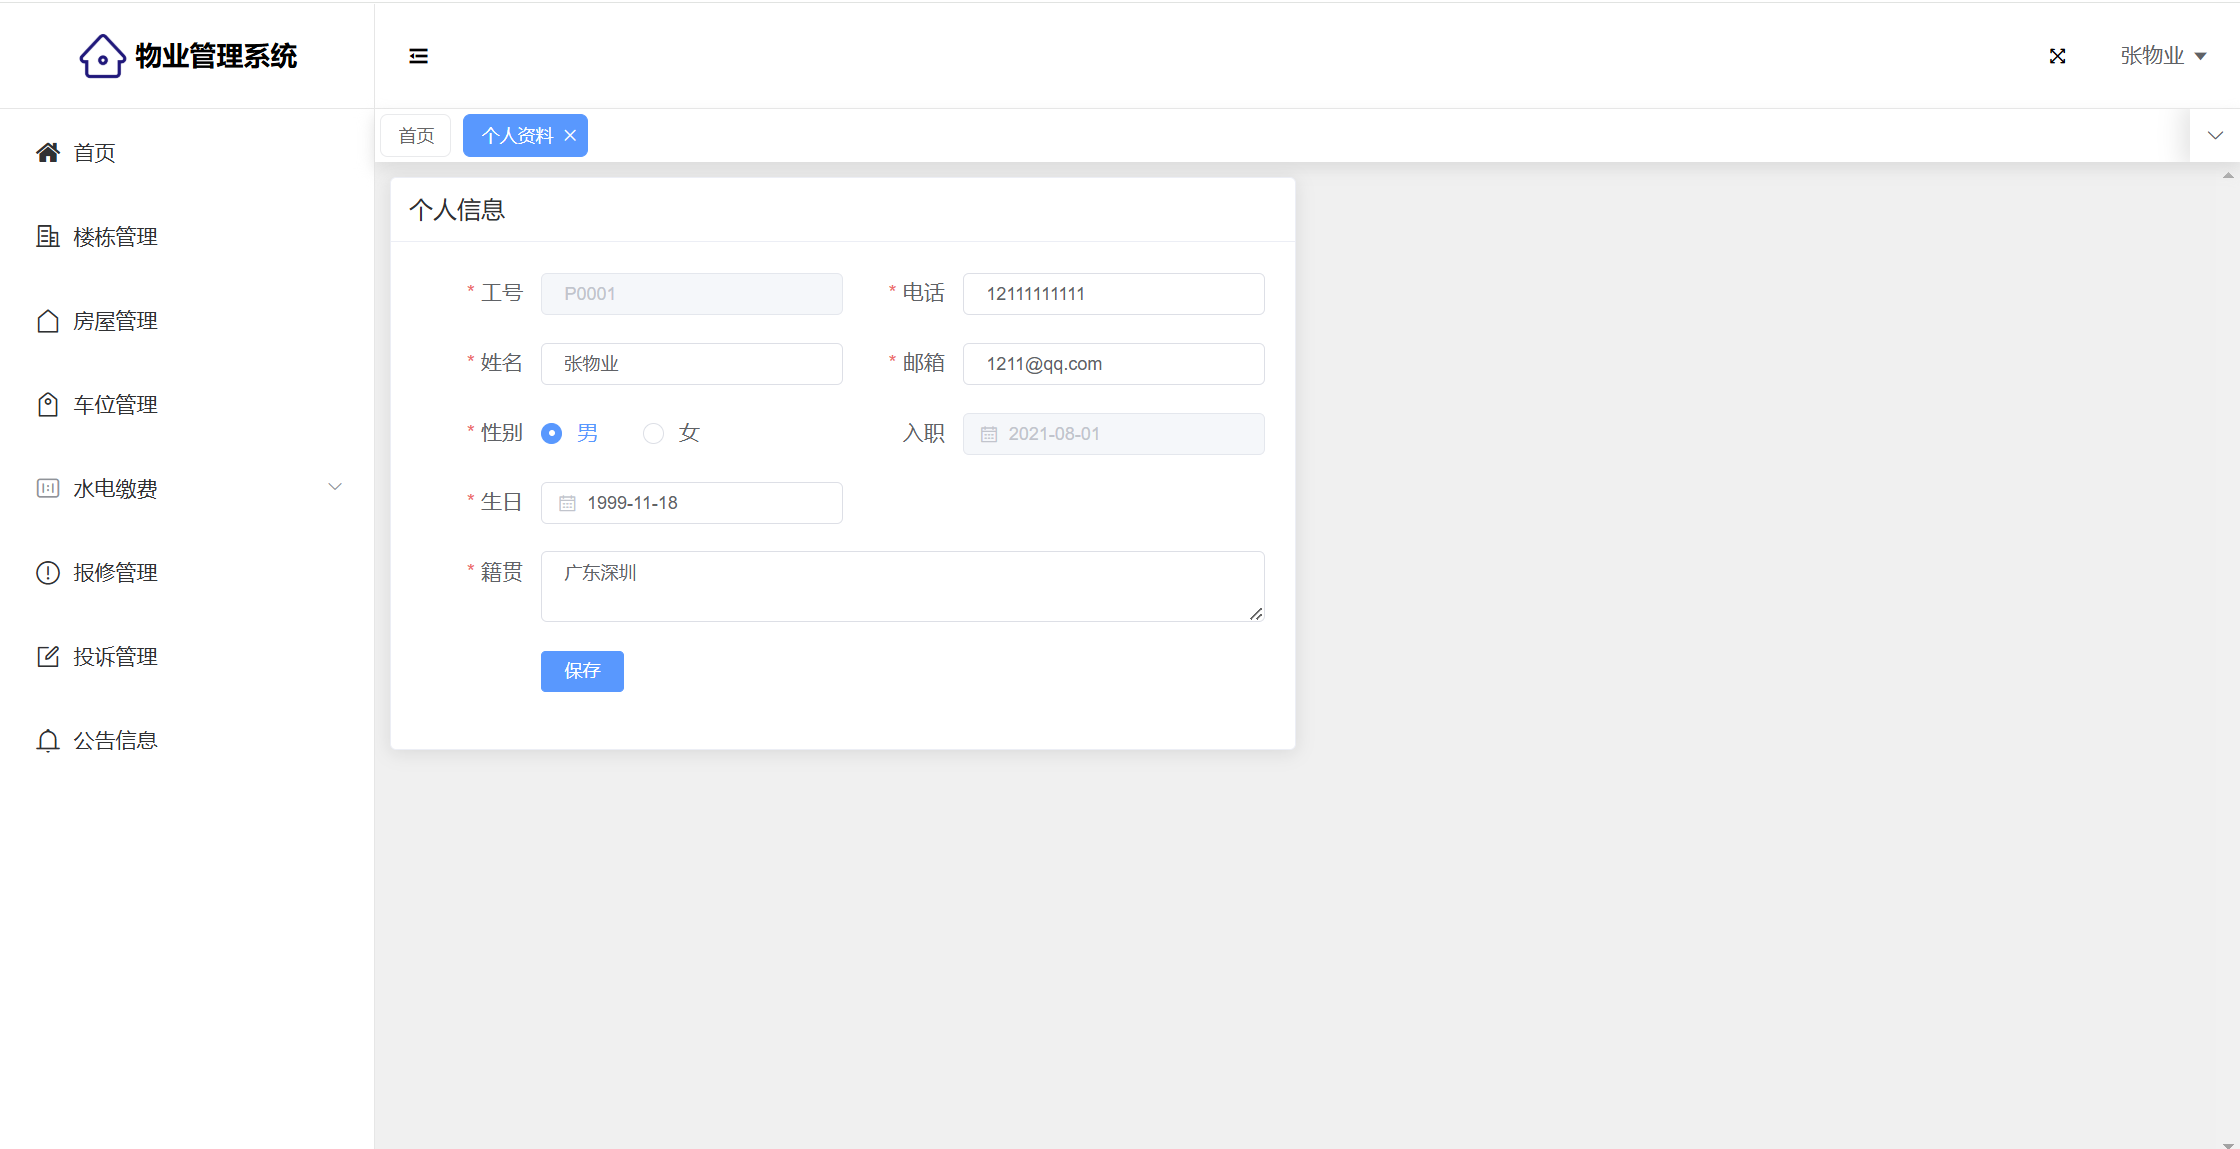Viewport: 2240px width, 1149px height.
Task: Click the 楼栋管理 building icon
Action: click(x=48, y=237)
